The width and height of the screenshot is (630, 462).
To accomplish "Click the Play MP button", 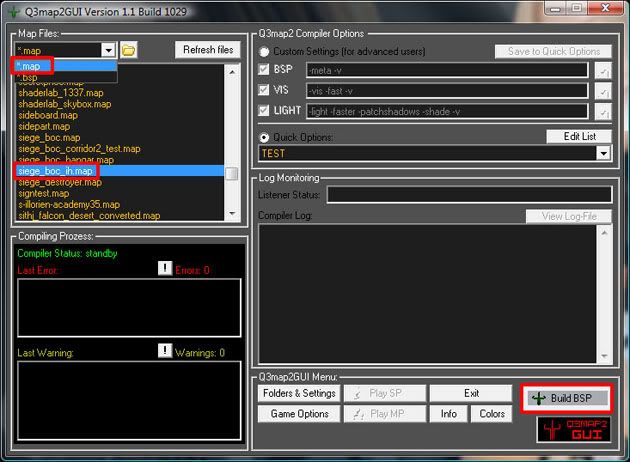I will [x=385, y=414].
